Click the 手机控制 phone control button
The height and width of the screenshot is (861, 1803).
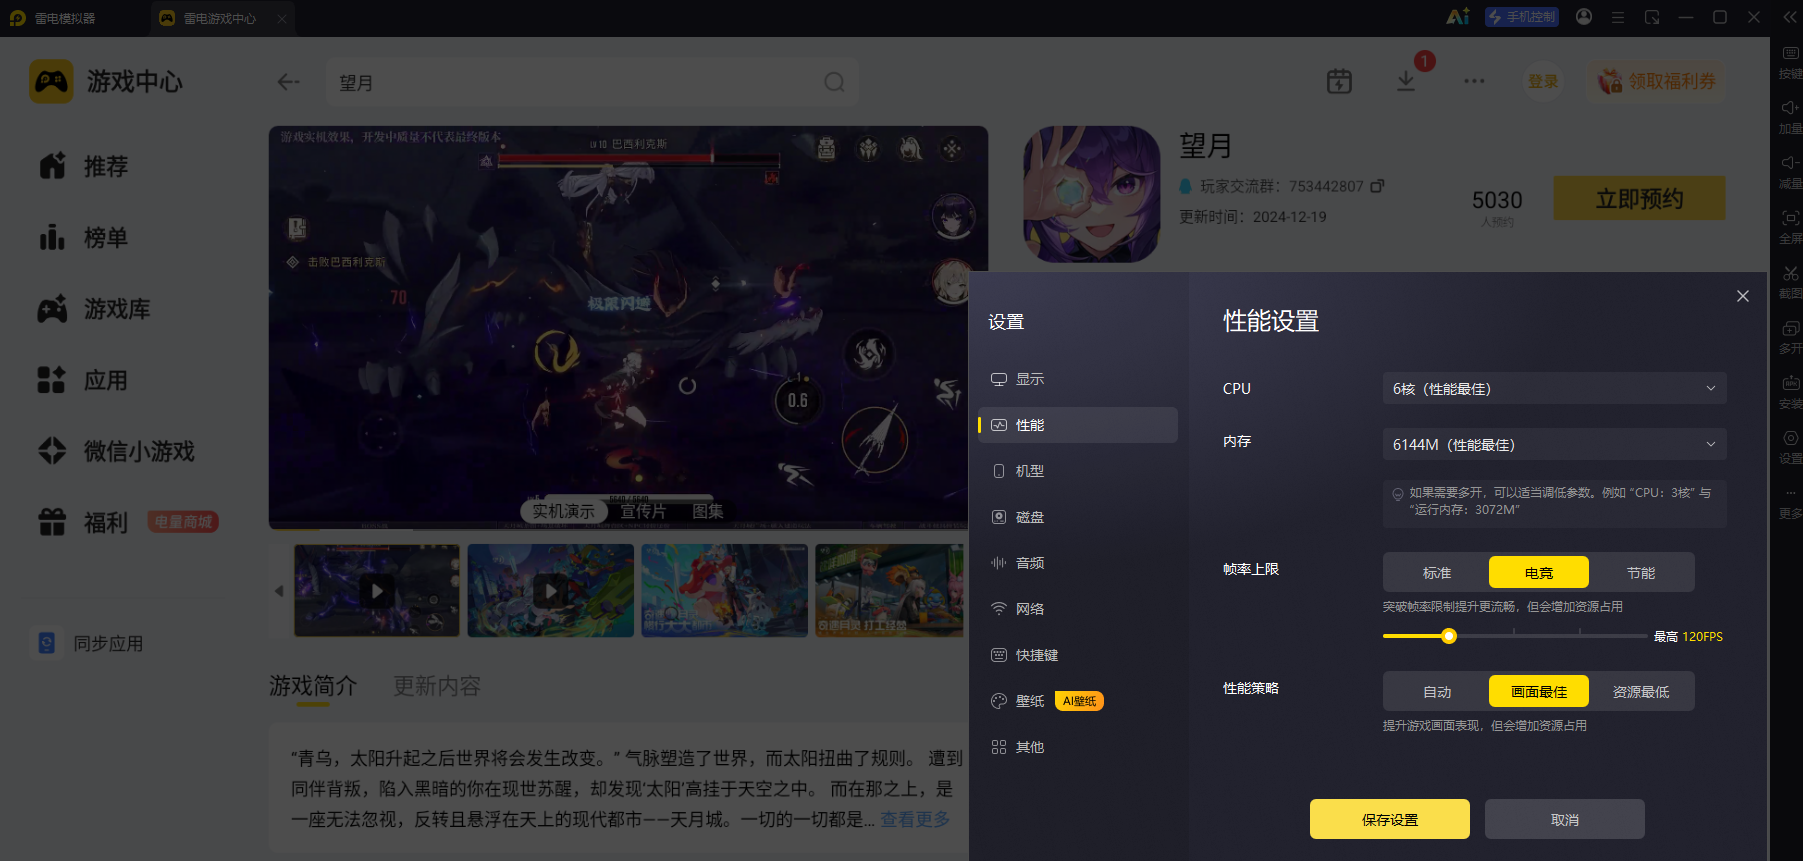[1522, 17]
